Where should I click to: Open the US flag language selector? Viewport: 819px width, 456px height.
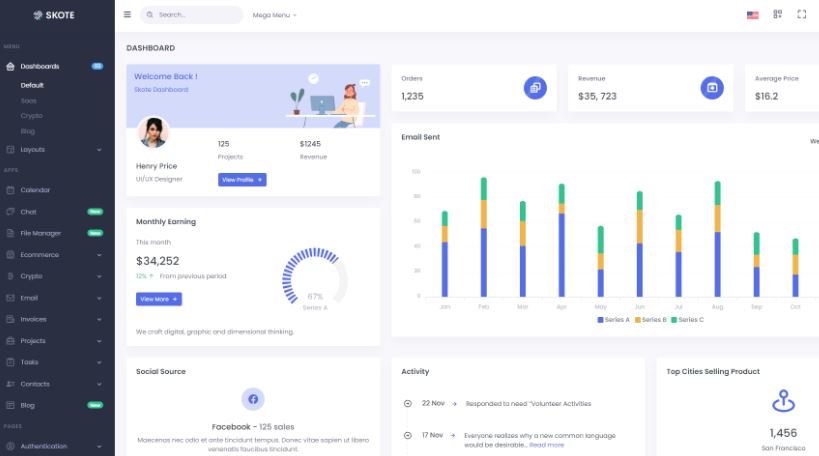pyautogui.click(x=753, y=15)
